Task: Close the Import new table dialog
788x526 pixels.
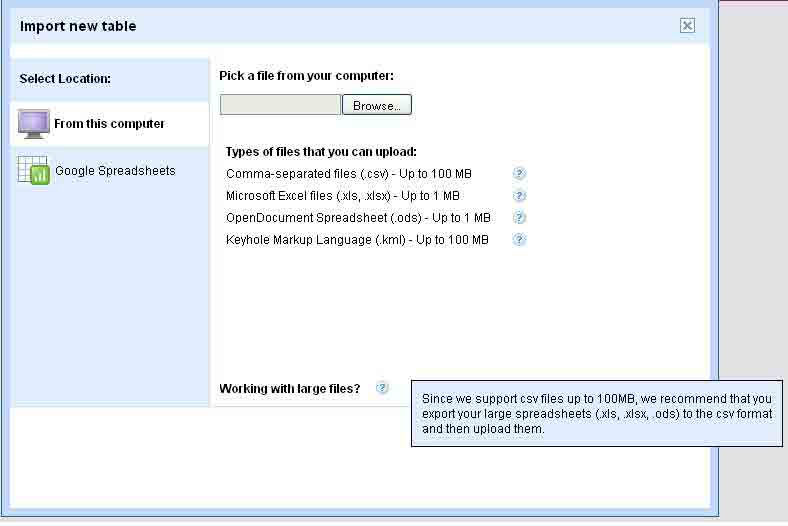Action: 687,25
